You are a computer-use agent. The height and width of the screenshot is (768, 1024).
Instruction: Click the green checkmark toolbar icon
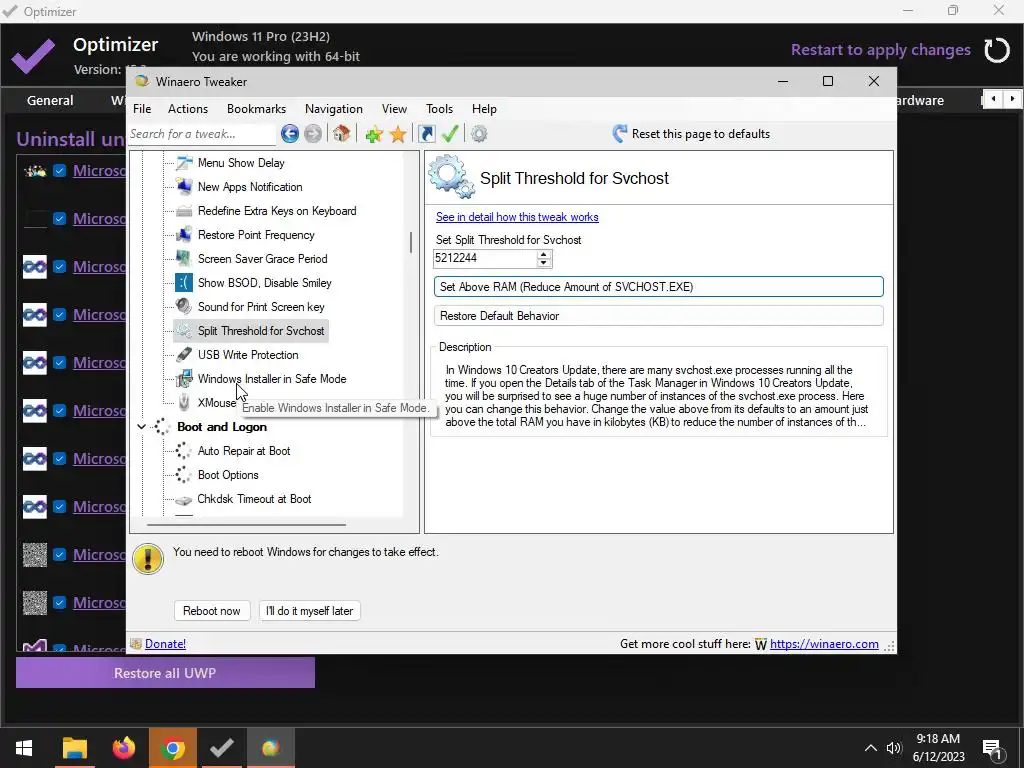point(450,134)
